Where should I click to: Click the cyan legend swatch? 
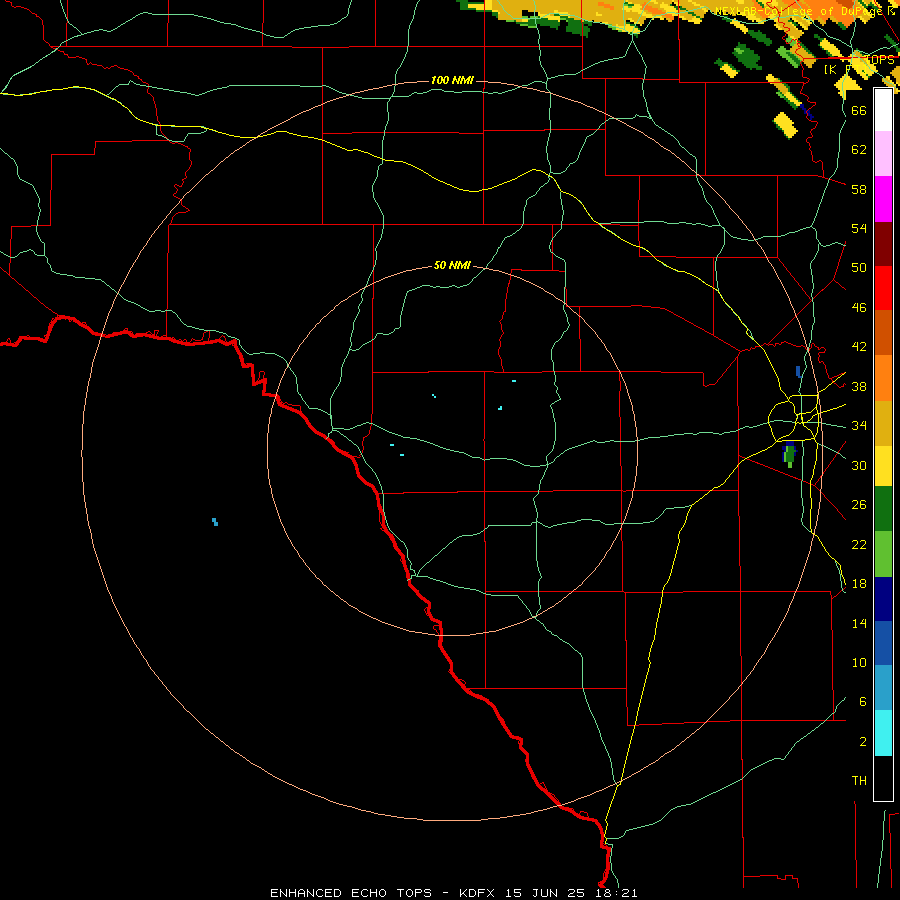(x=883, y=733)
